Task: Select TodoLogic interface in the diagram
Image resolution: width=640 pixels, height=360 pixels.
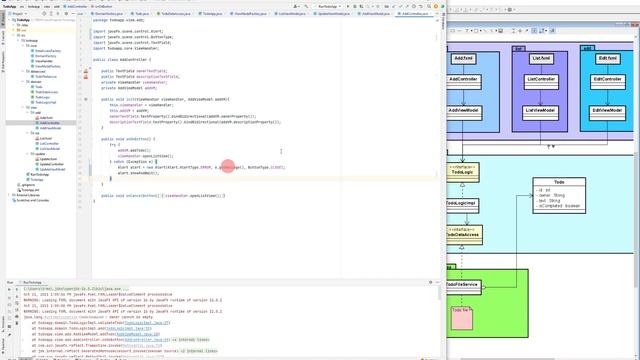Action: click(x=463, y=172)
